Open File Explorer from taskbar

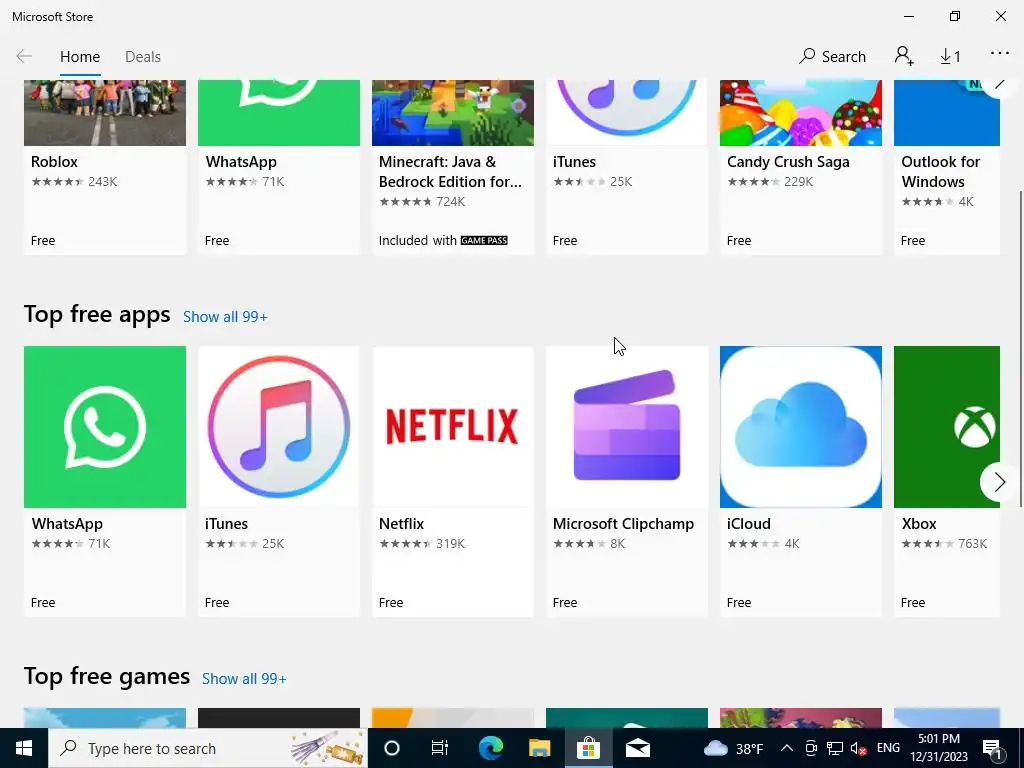539,748
